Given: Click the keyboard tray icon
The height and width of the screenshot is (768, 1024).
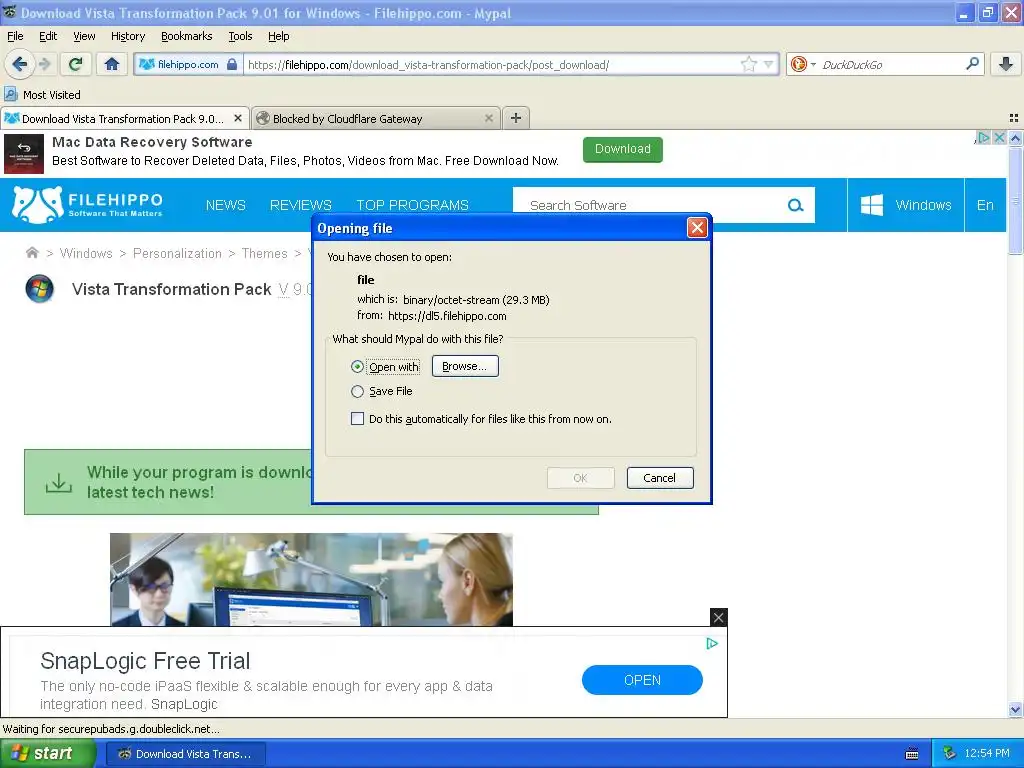Looking at the screenshot, I should (912, 754).
